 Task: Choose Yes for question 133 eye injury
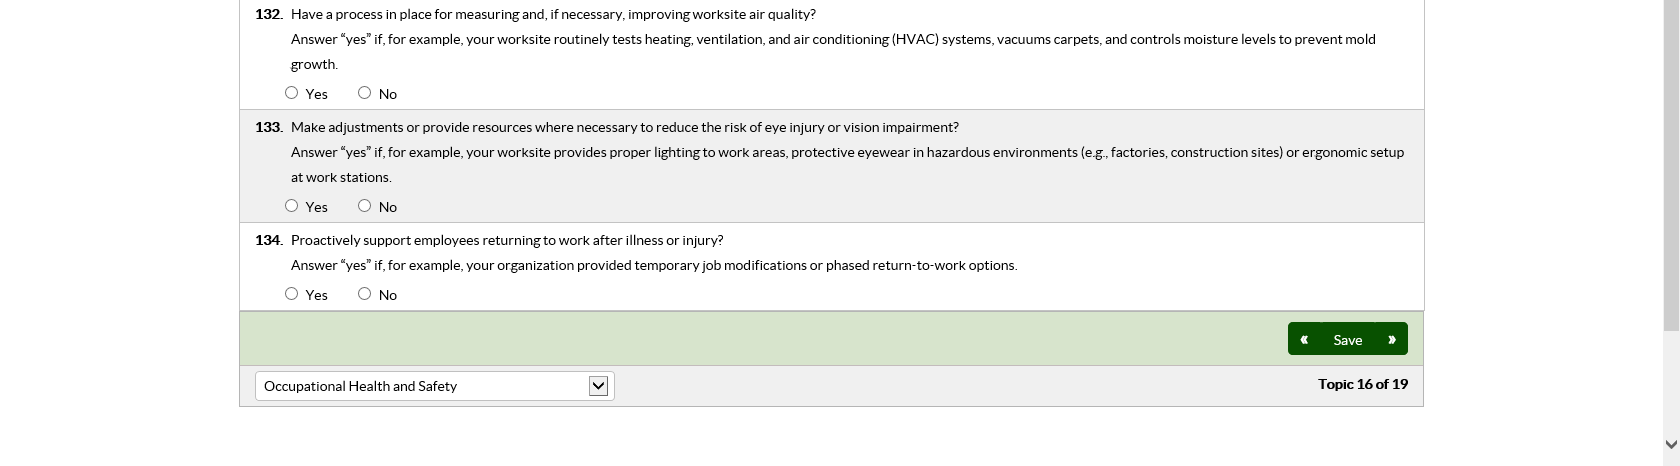click(292, 206)
